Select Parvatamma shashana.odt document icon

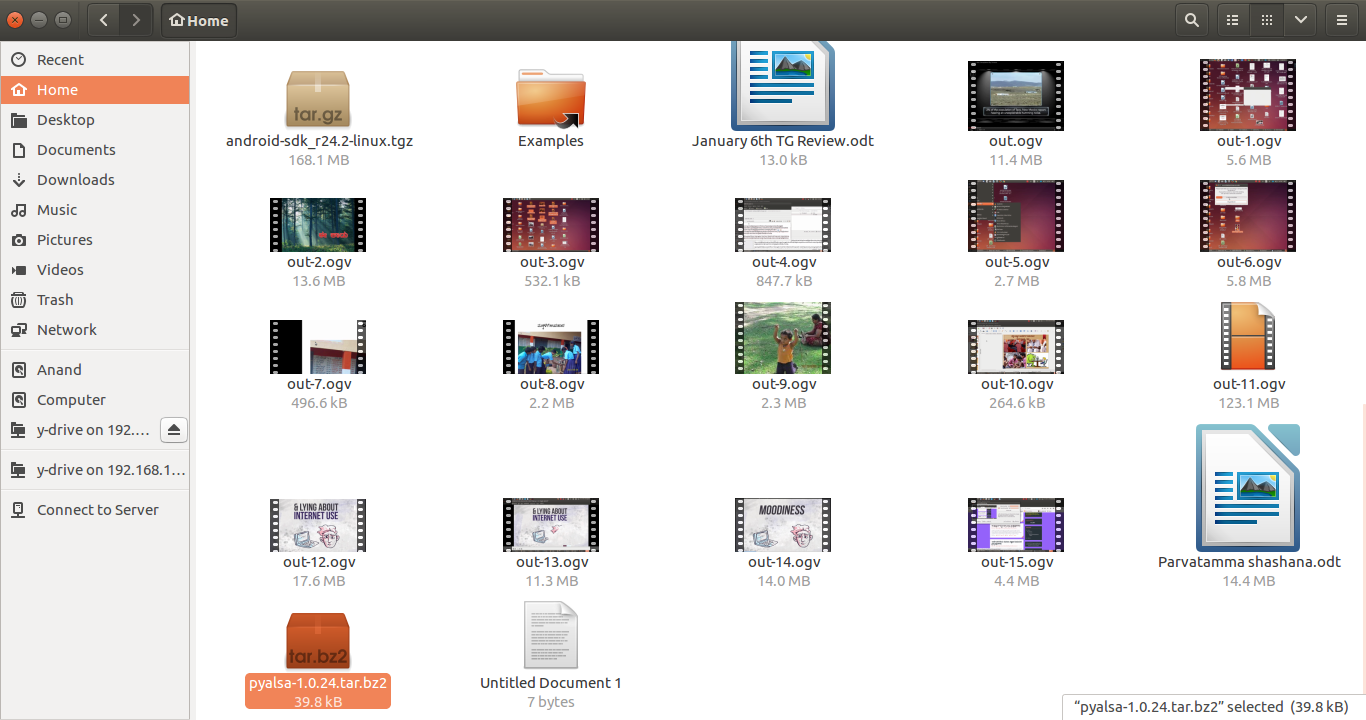point(1248,487)
